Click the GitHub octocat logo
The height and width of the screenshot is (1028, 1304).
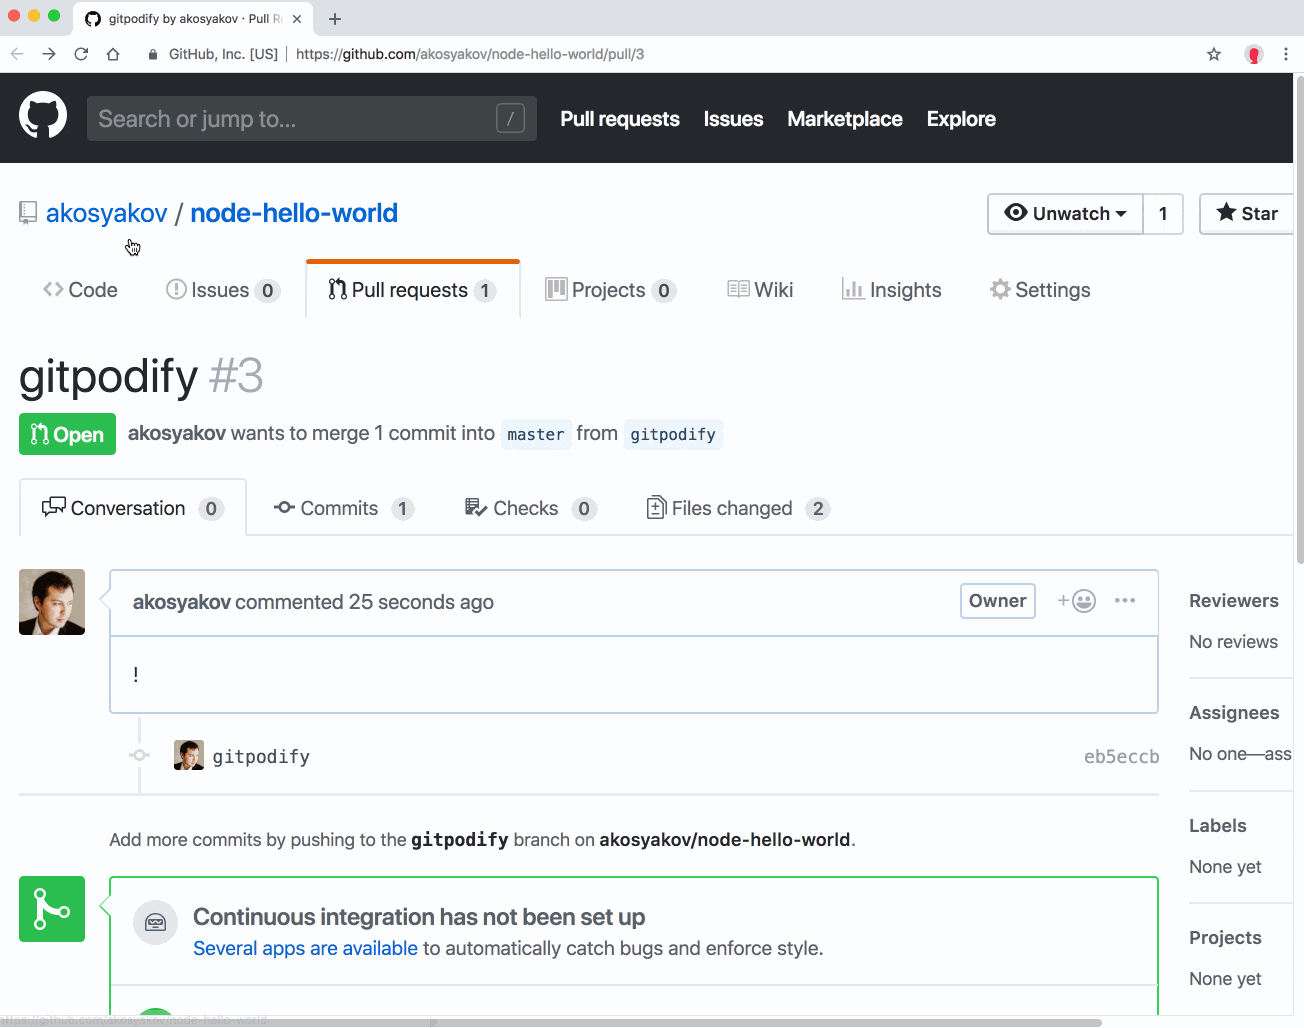coord(42,114)
